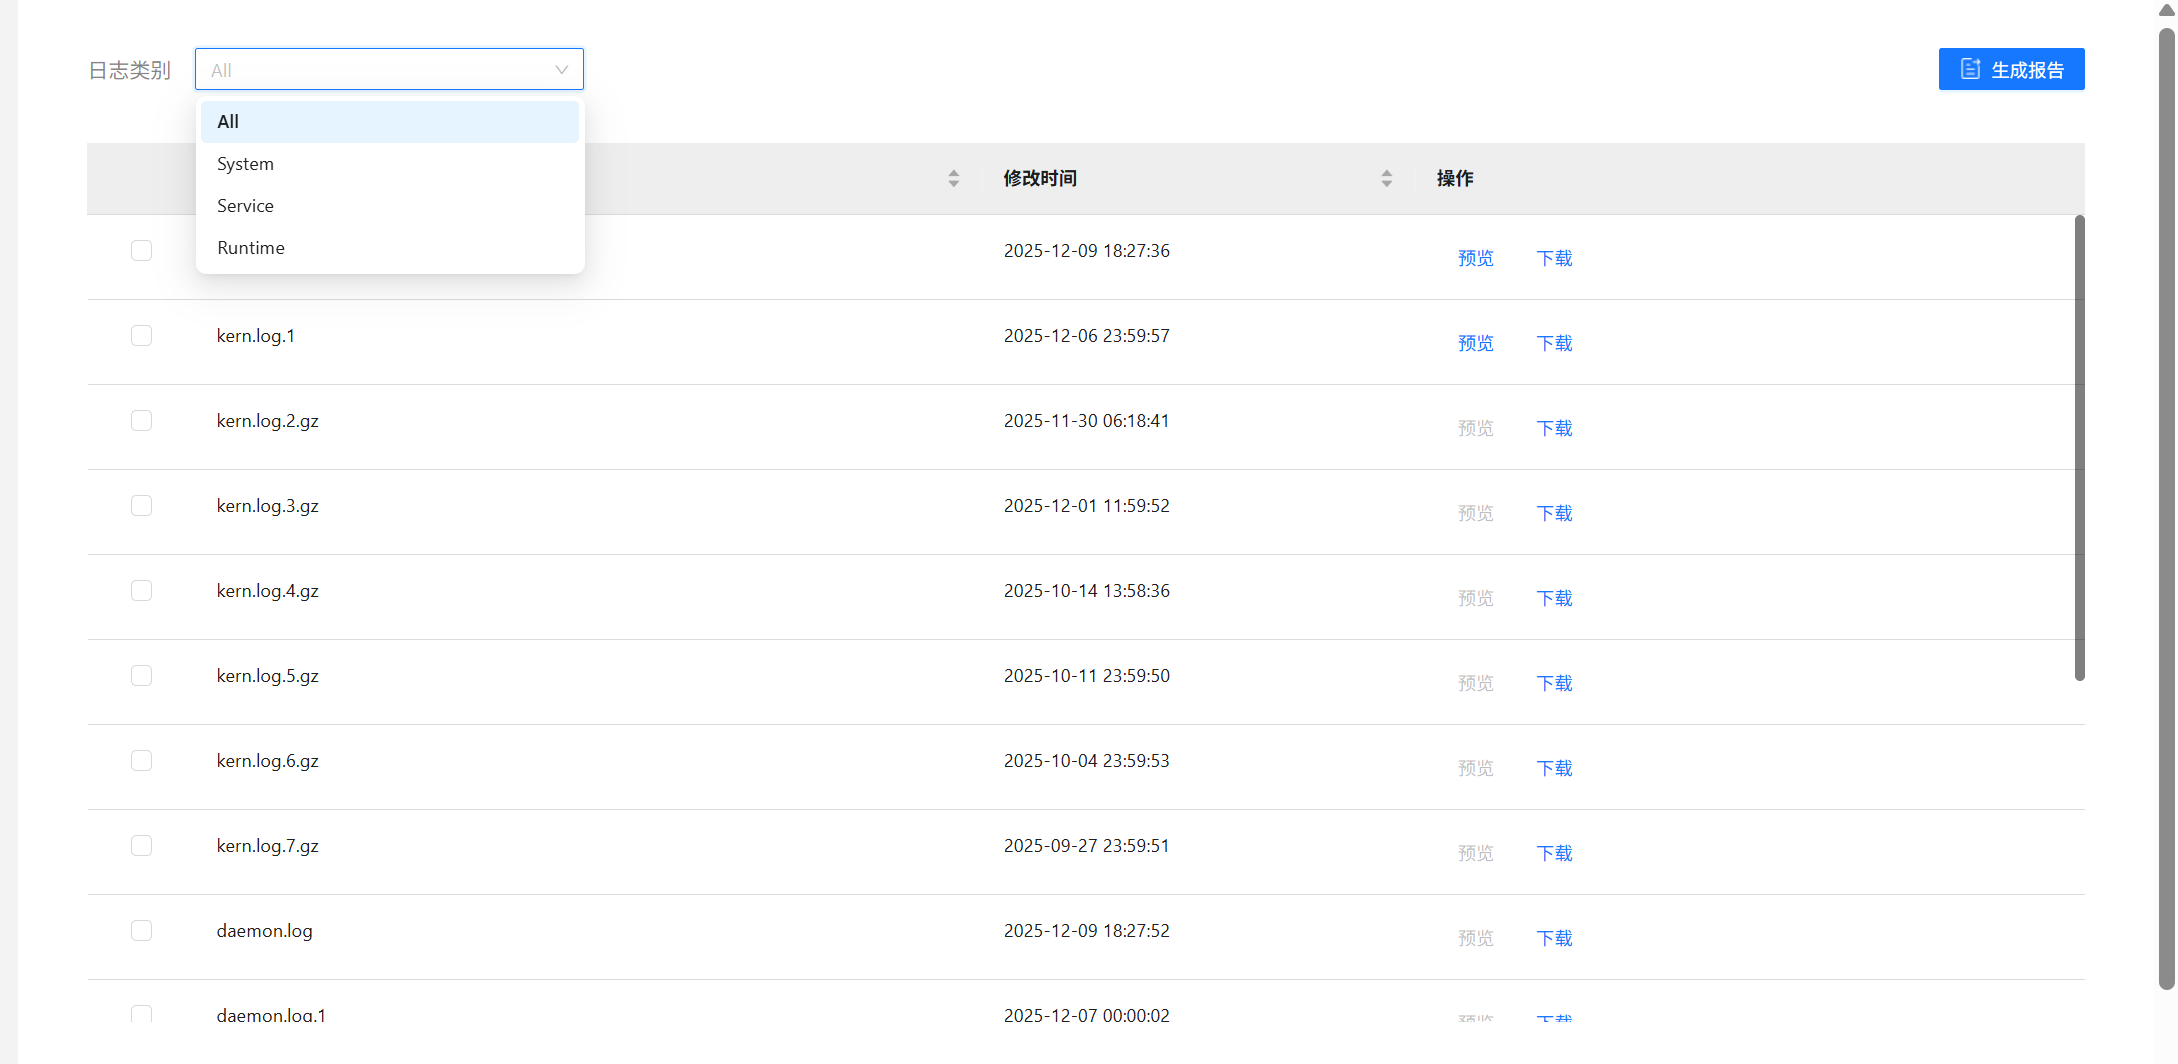
Task: Click the report document icon
Action: [x=1970, y=69]
